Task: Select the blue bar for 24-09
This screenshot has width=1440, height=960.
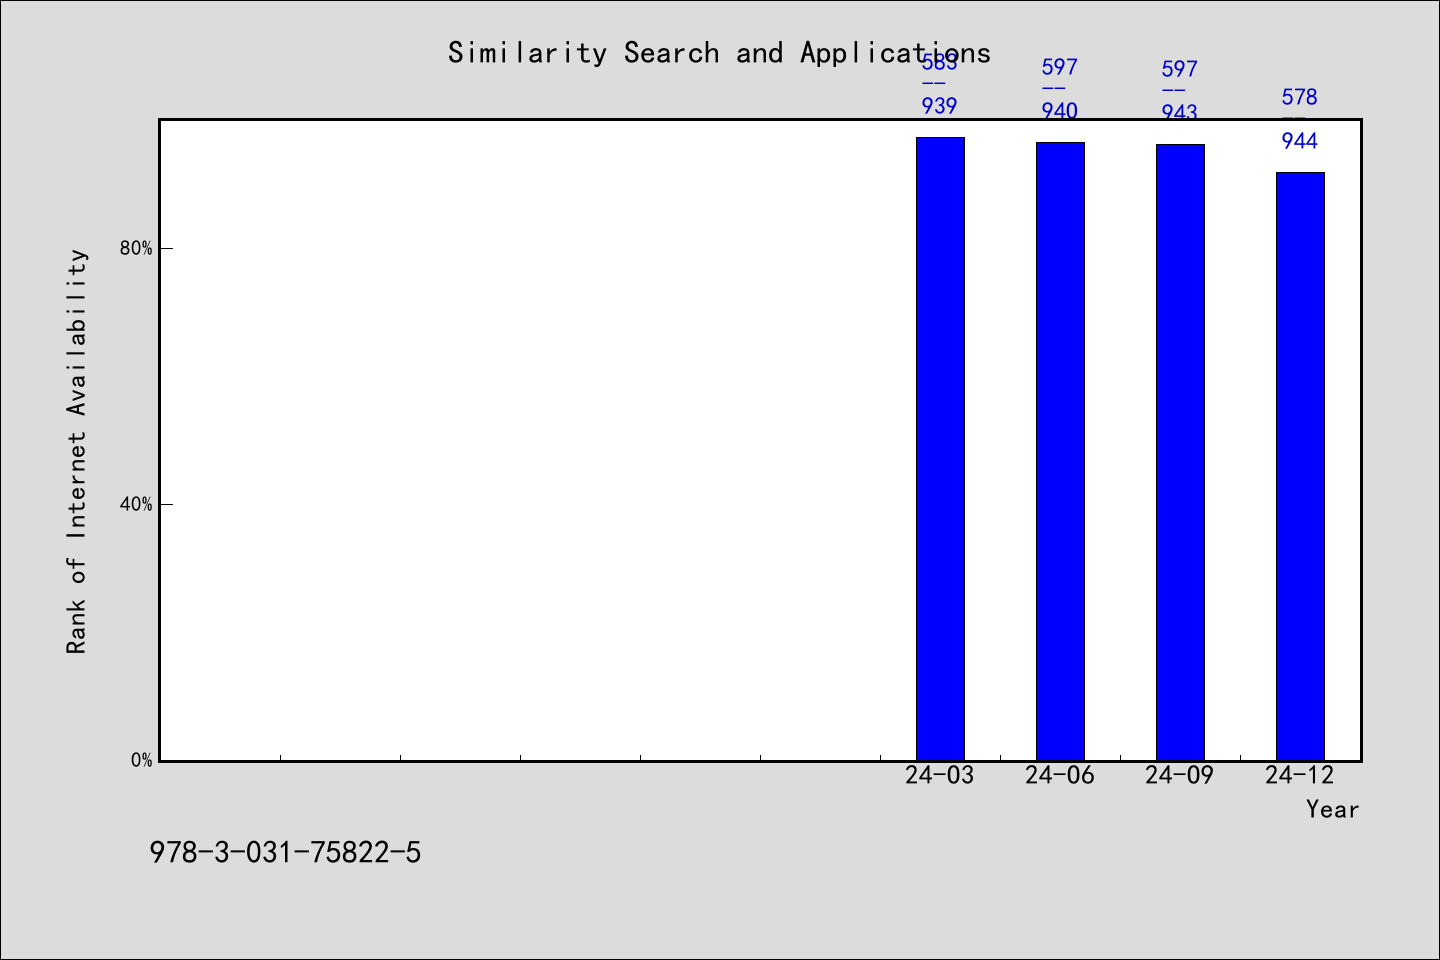Action: [1180, 452]
